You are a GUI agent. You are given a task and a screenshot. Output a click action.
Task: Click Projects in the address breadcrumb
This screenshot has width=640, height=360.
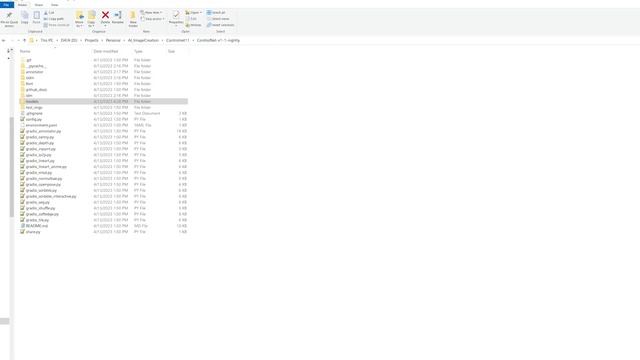coord(91,40)
